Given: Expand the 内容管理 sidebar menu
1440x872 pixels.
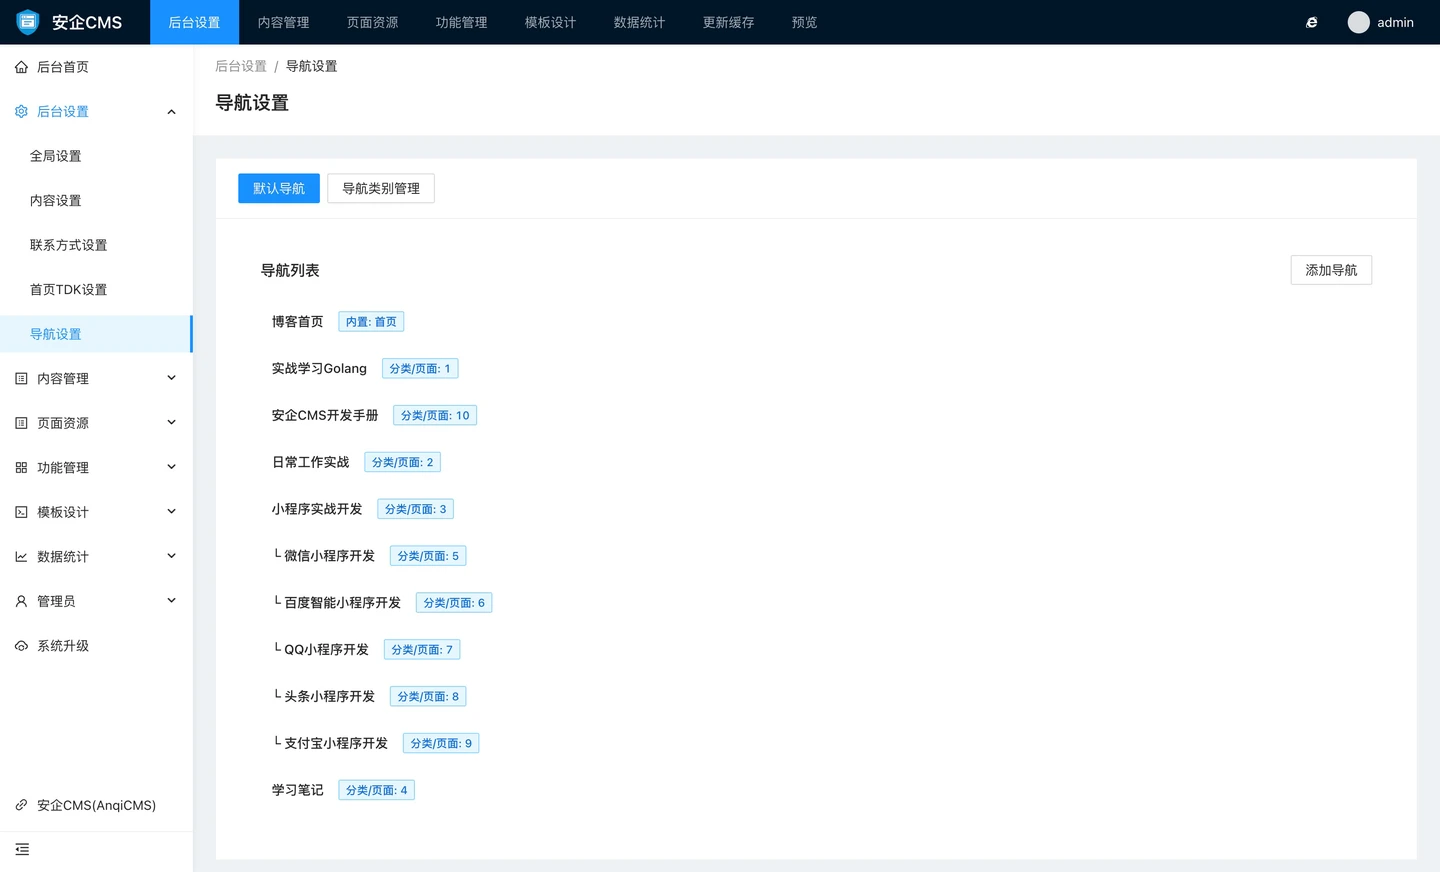Looking at the screenshot, I should tap(171, 378).
